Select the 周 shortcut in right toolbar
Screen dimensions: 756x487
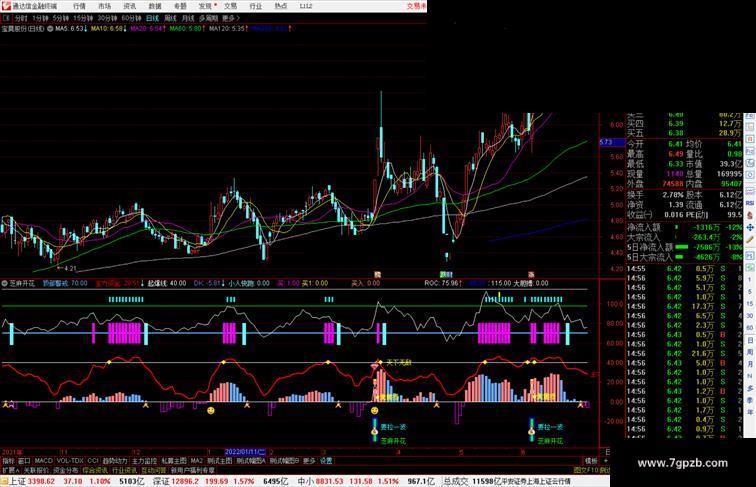click(x=750, y=352)
